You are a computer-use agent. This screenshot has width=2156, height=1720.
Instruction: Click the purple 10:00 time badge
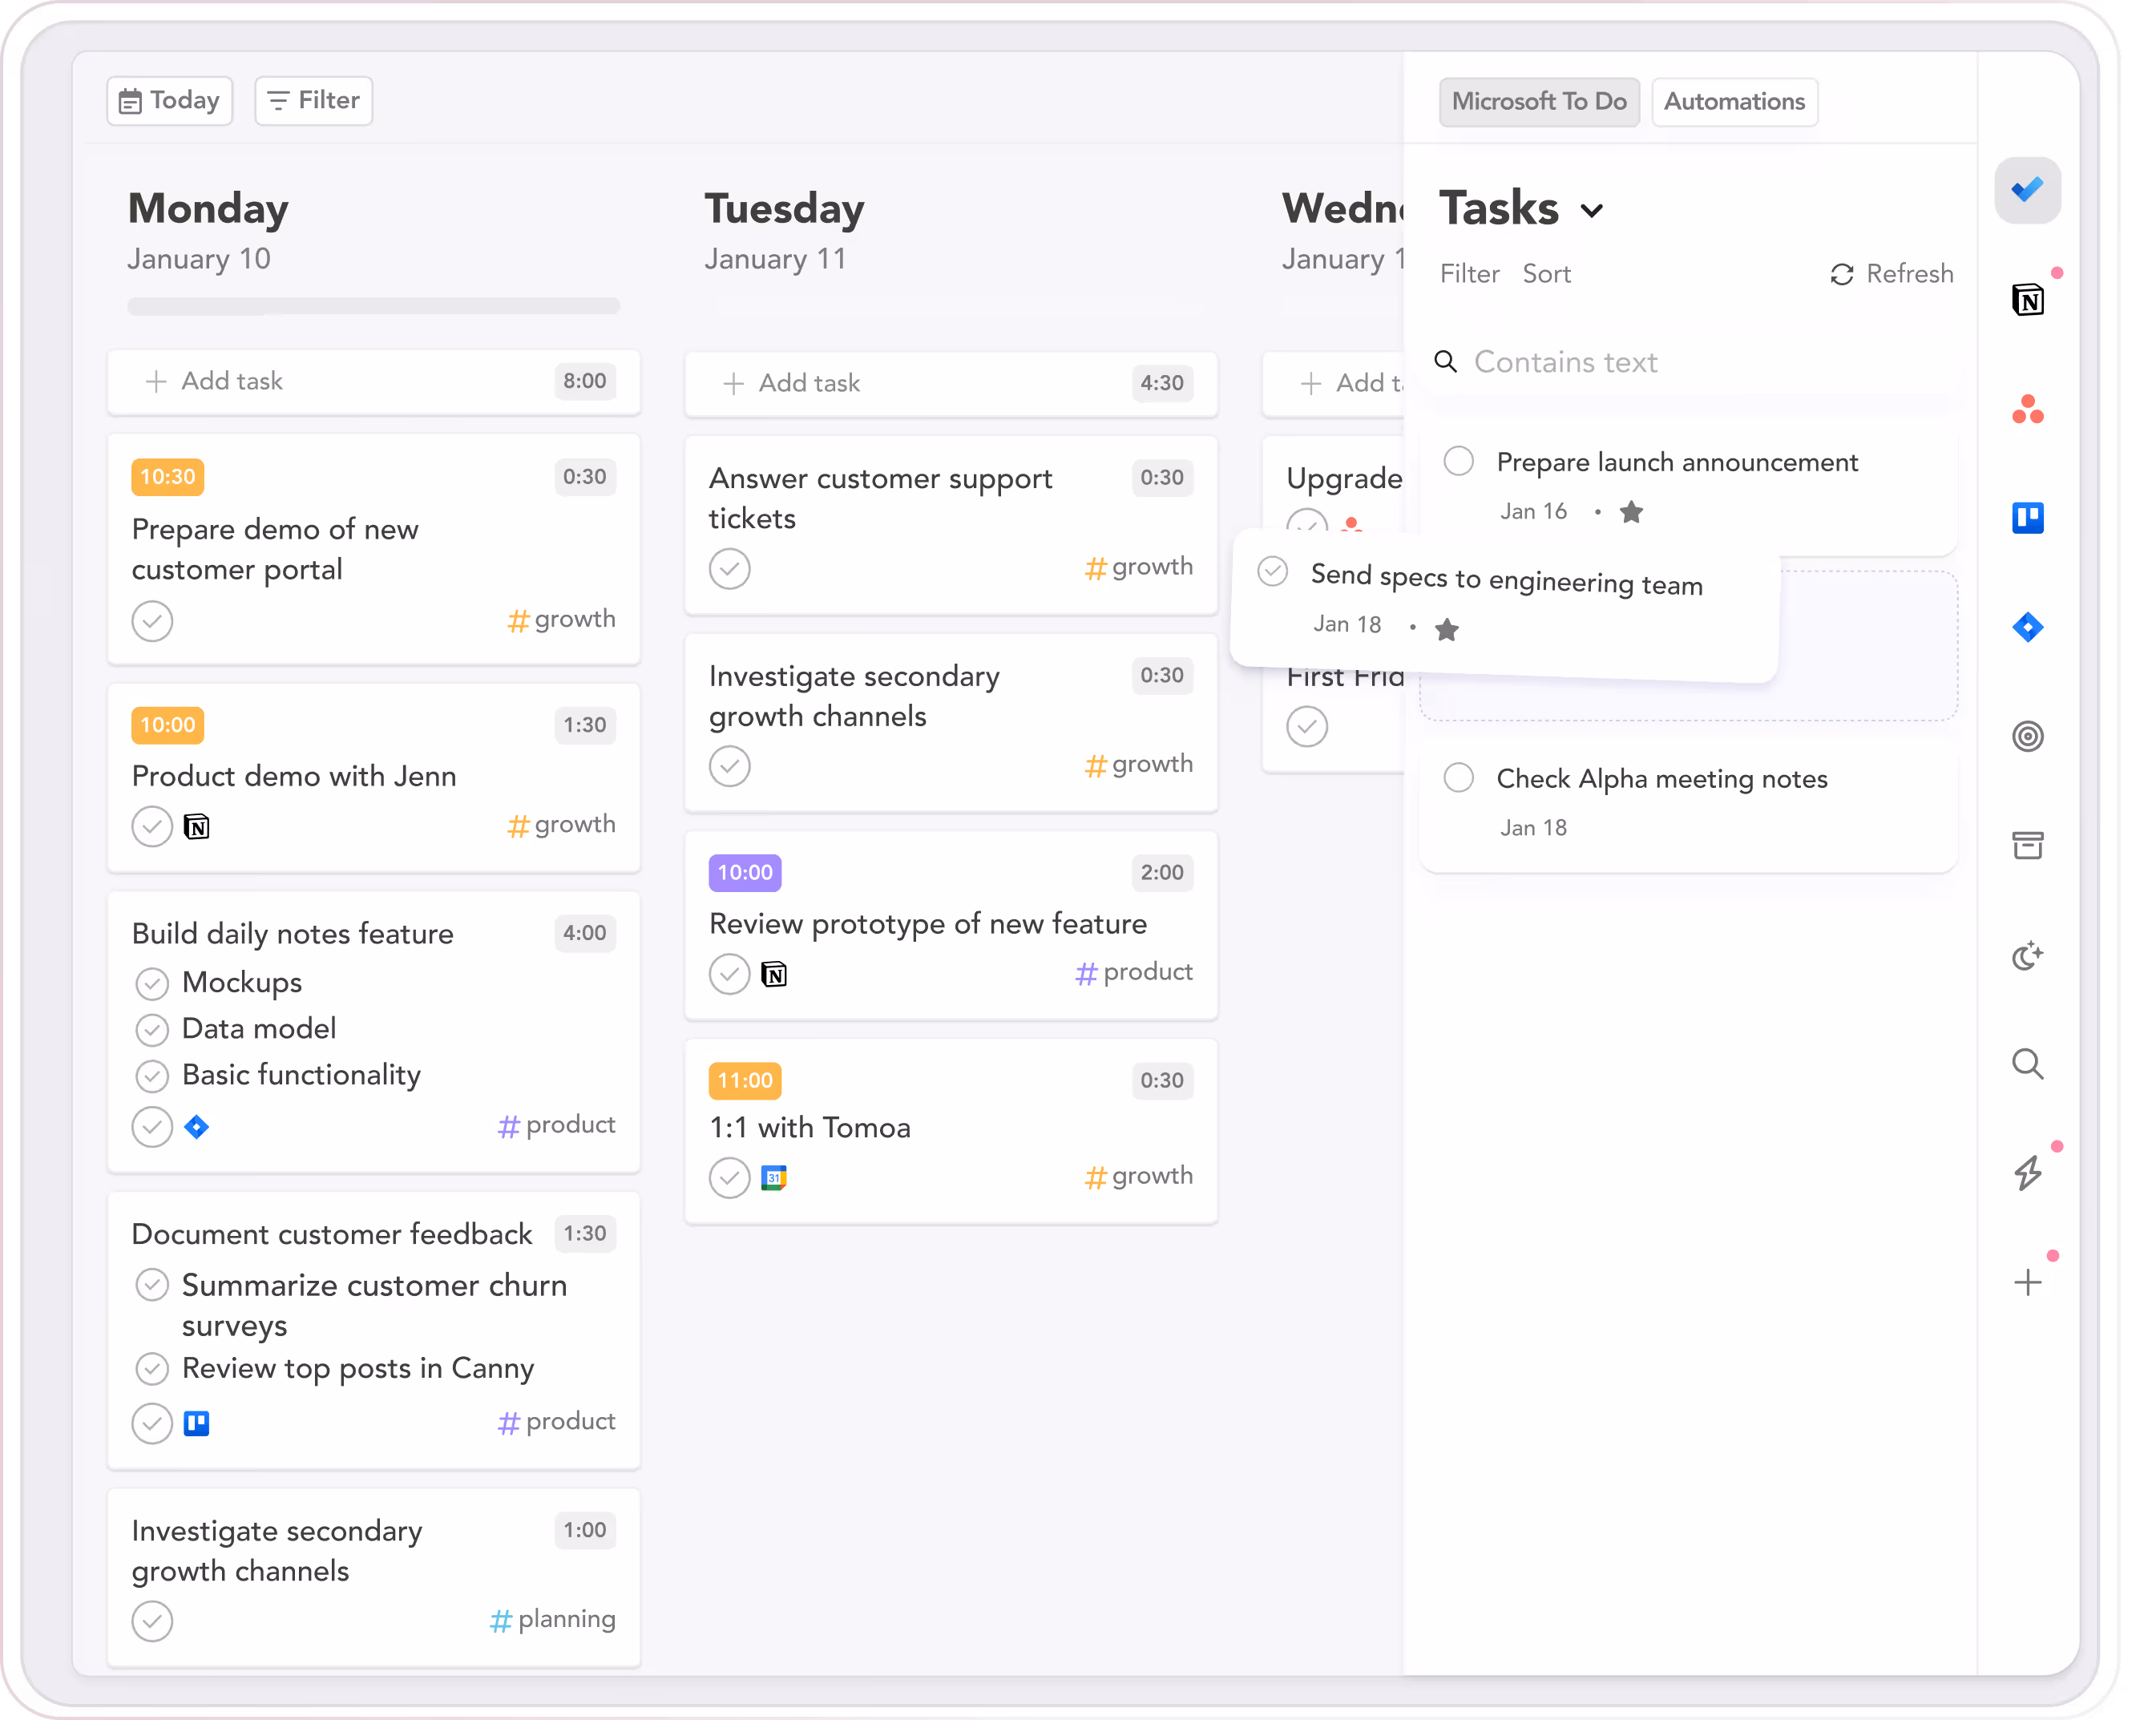click(x=744, y=872)
